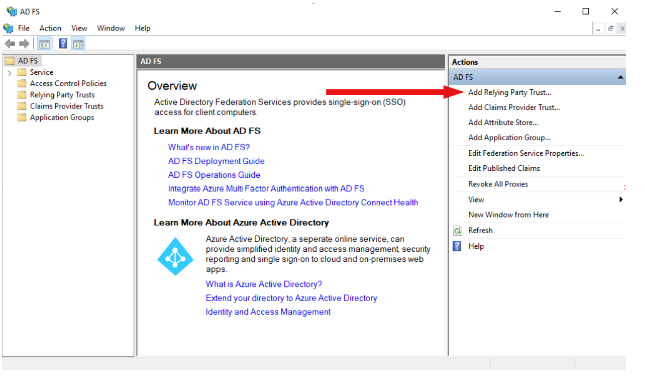The height and width of the screenshot is (376, 645).
Task: Open Extend your directory to Azure link
Action: click(x=291, y=298)
